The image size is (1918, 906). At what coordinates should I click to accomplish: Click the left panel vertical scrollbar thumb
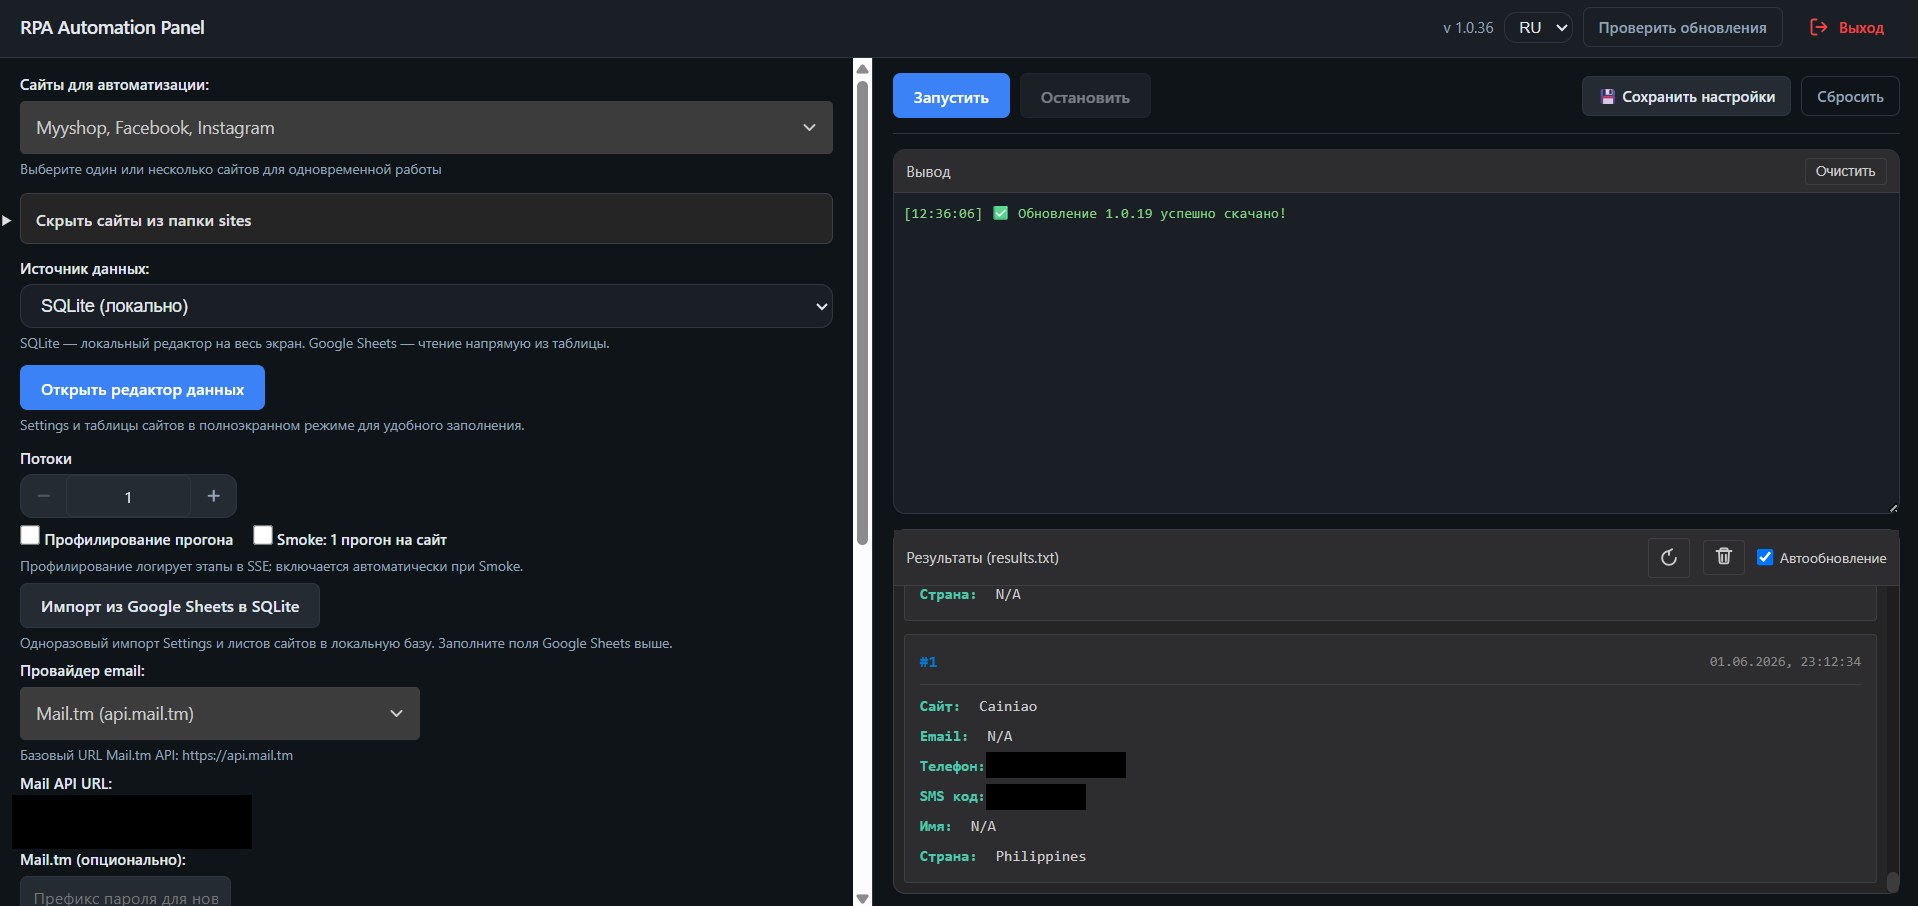(x=862, y=312)
